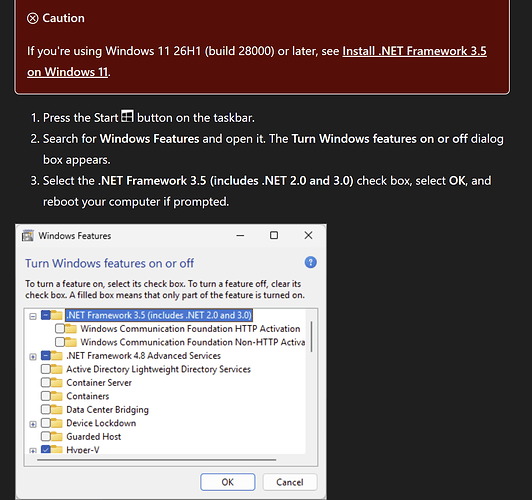Select the .NET Framework 3.5 (includes .NET 2.0 and 3.0) row text
532x500 pixels.
click(x=159, y=315)
